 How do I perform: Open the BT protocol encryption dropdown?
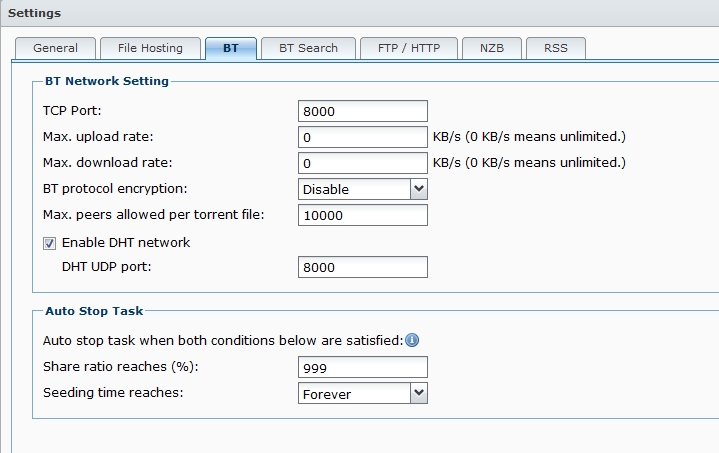(x=363, y=189)
